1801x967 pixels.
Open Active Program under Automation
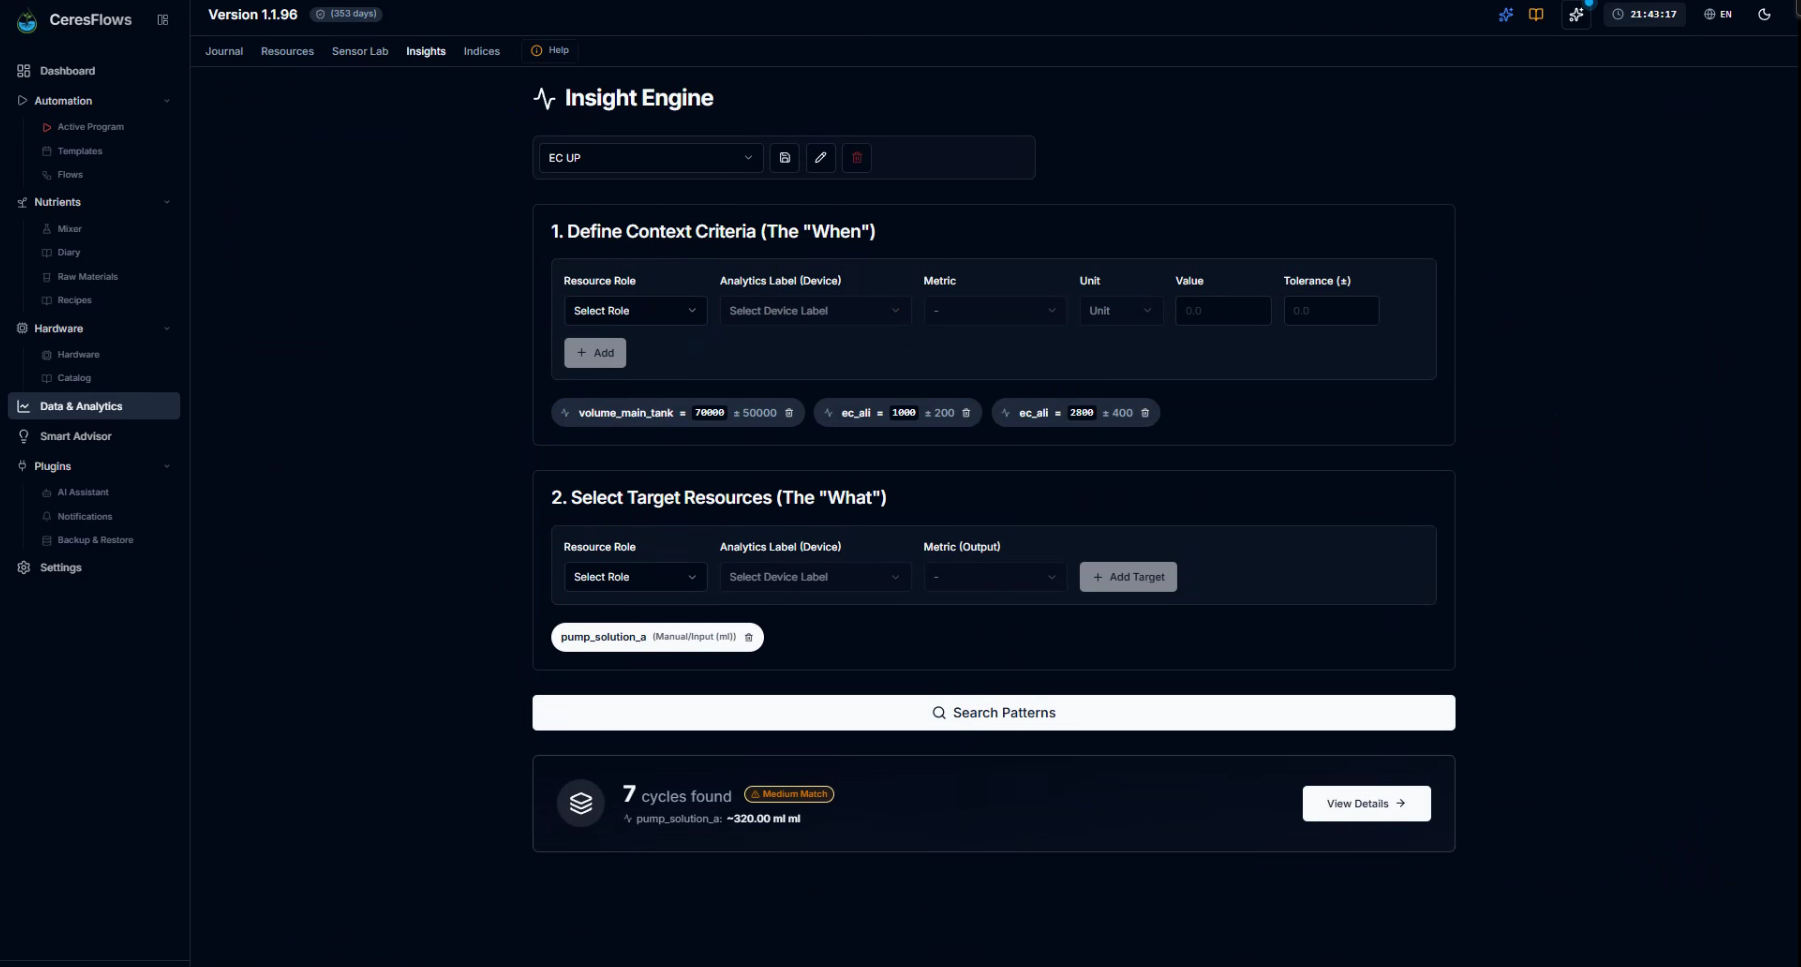[x=90, y=127]
